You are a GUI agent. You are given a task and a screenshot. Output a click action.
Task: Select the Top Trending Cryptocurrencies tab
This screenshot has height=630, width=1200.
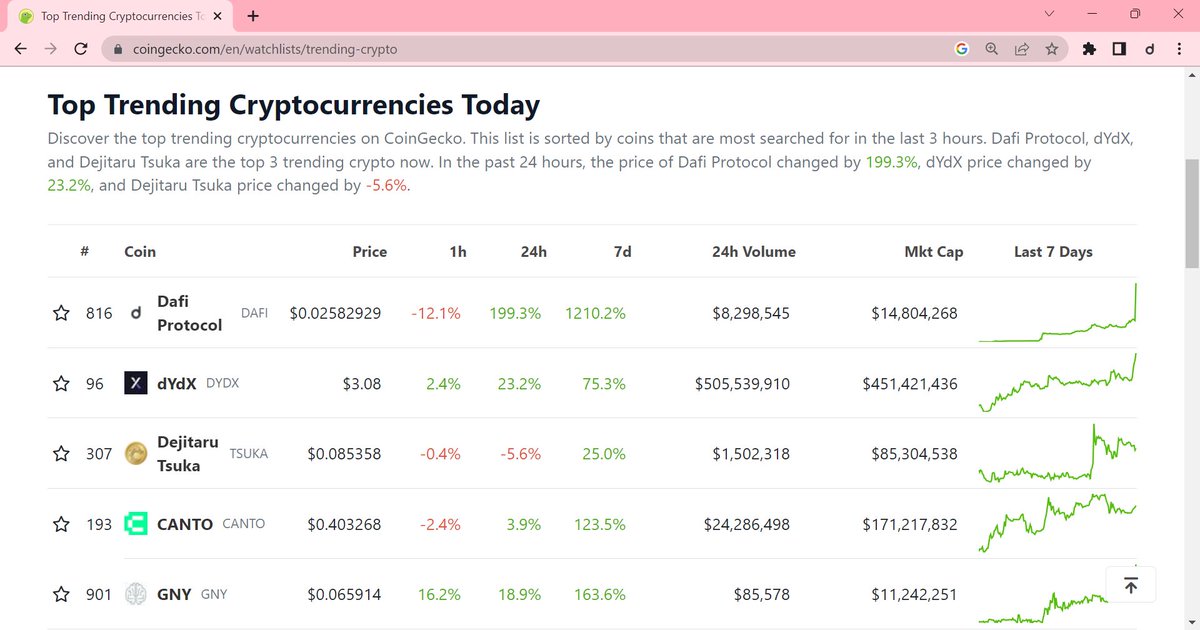click(122, 17)
